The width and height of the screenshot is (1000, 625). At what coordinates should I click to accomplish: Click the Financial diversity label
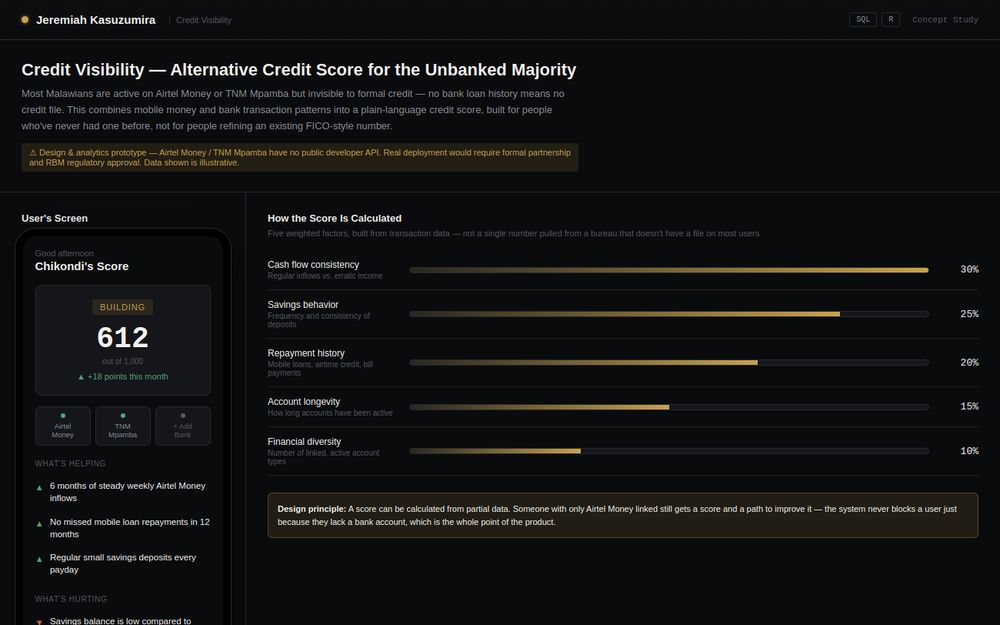click(x=304, y=442)
